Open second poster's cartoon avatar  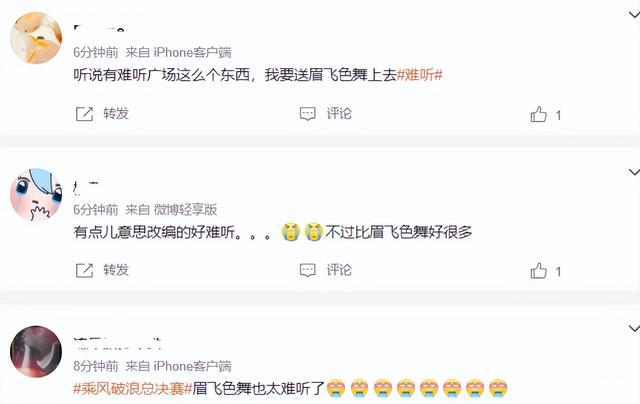(36, 195)
